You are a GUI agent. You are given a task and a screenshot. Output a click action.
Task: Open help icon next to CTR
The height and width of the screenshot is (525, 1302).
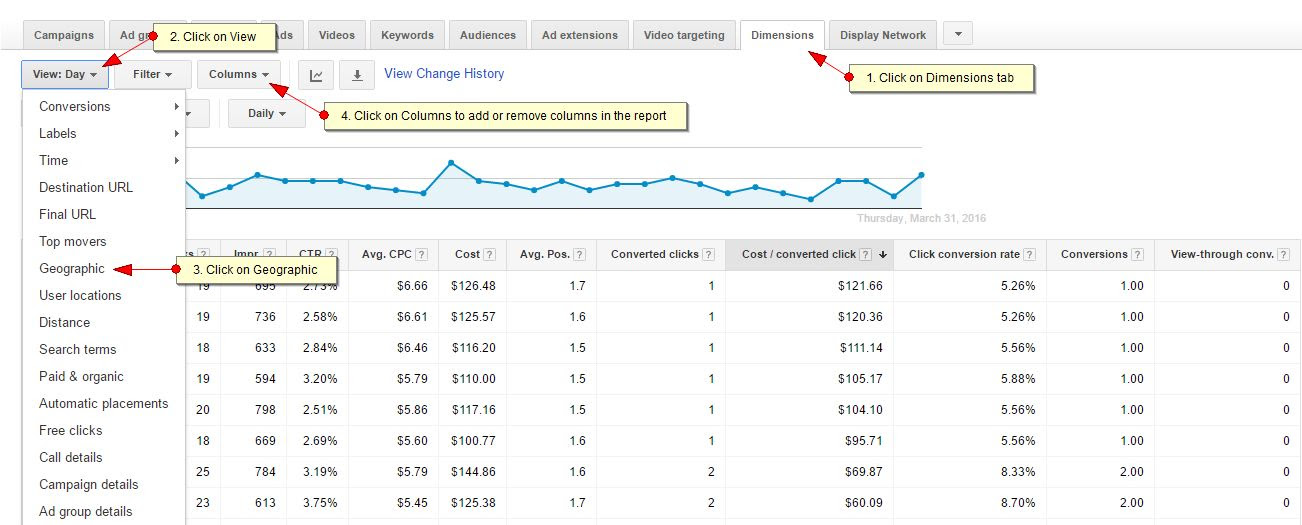coord(331,254)
